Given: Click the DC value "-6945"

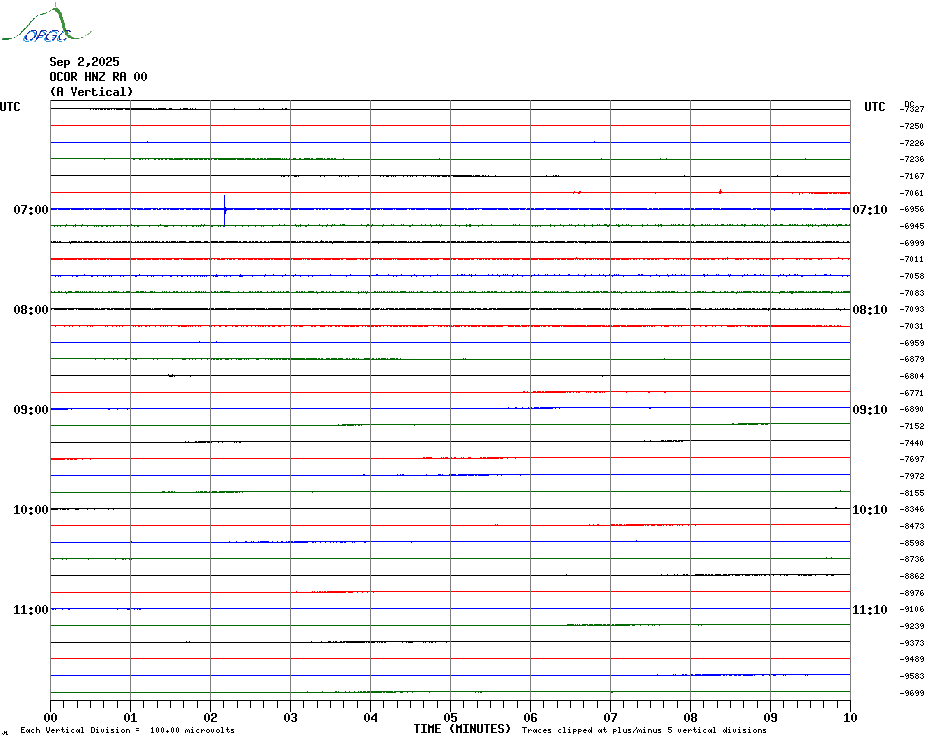Looking at the screenshot, I should (x=912, y=226).
